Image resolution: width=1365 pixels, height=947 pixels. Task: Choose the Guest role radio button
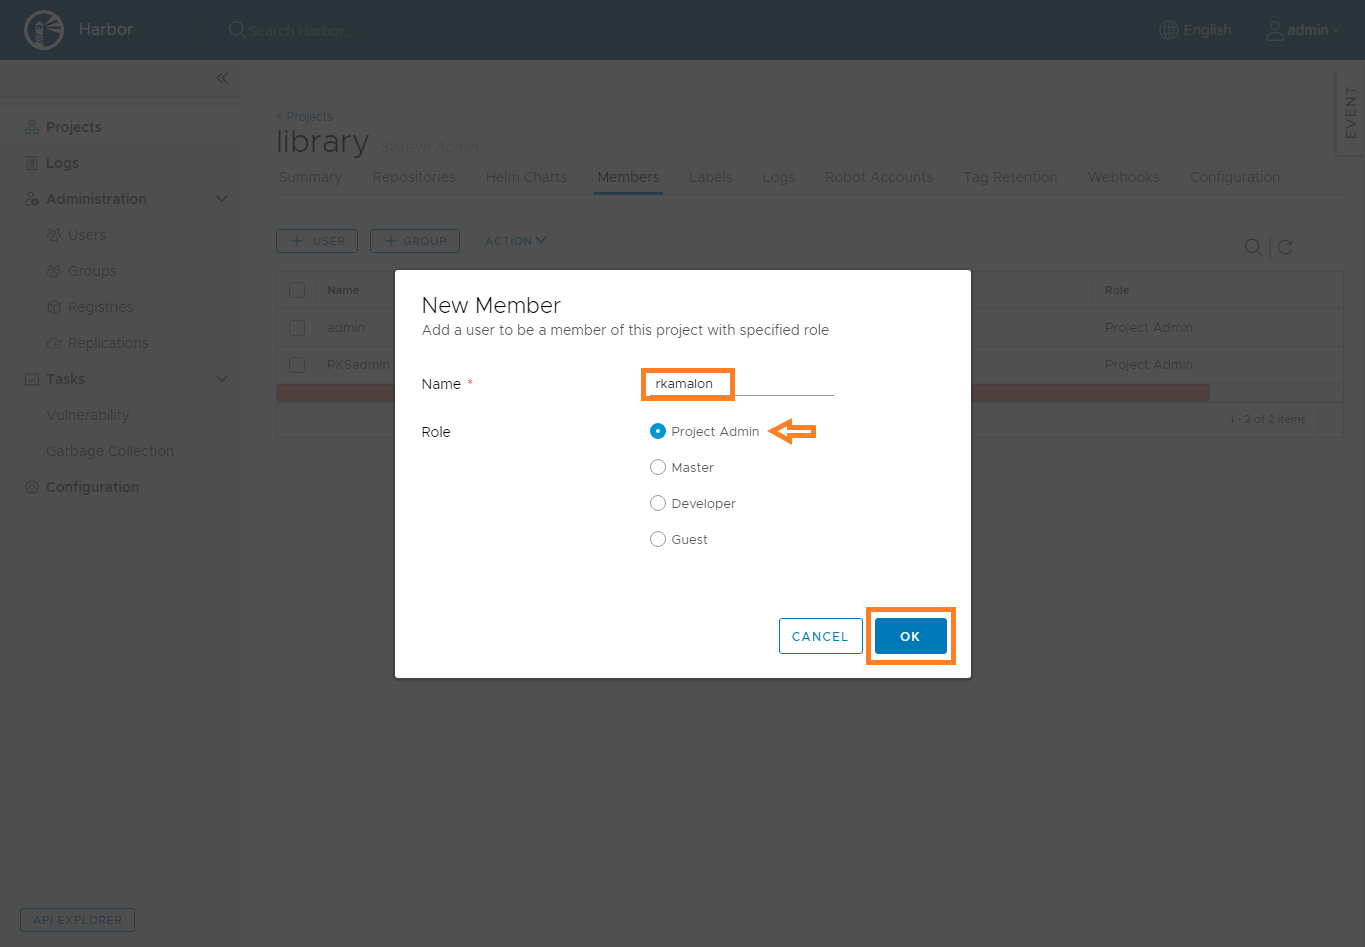(658, 539)
